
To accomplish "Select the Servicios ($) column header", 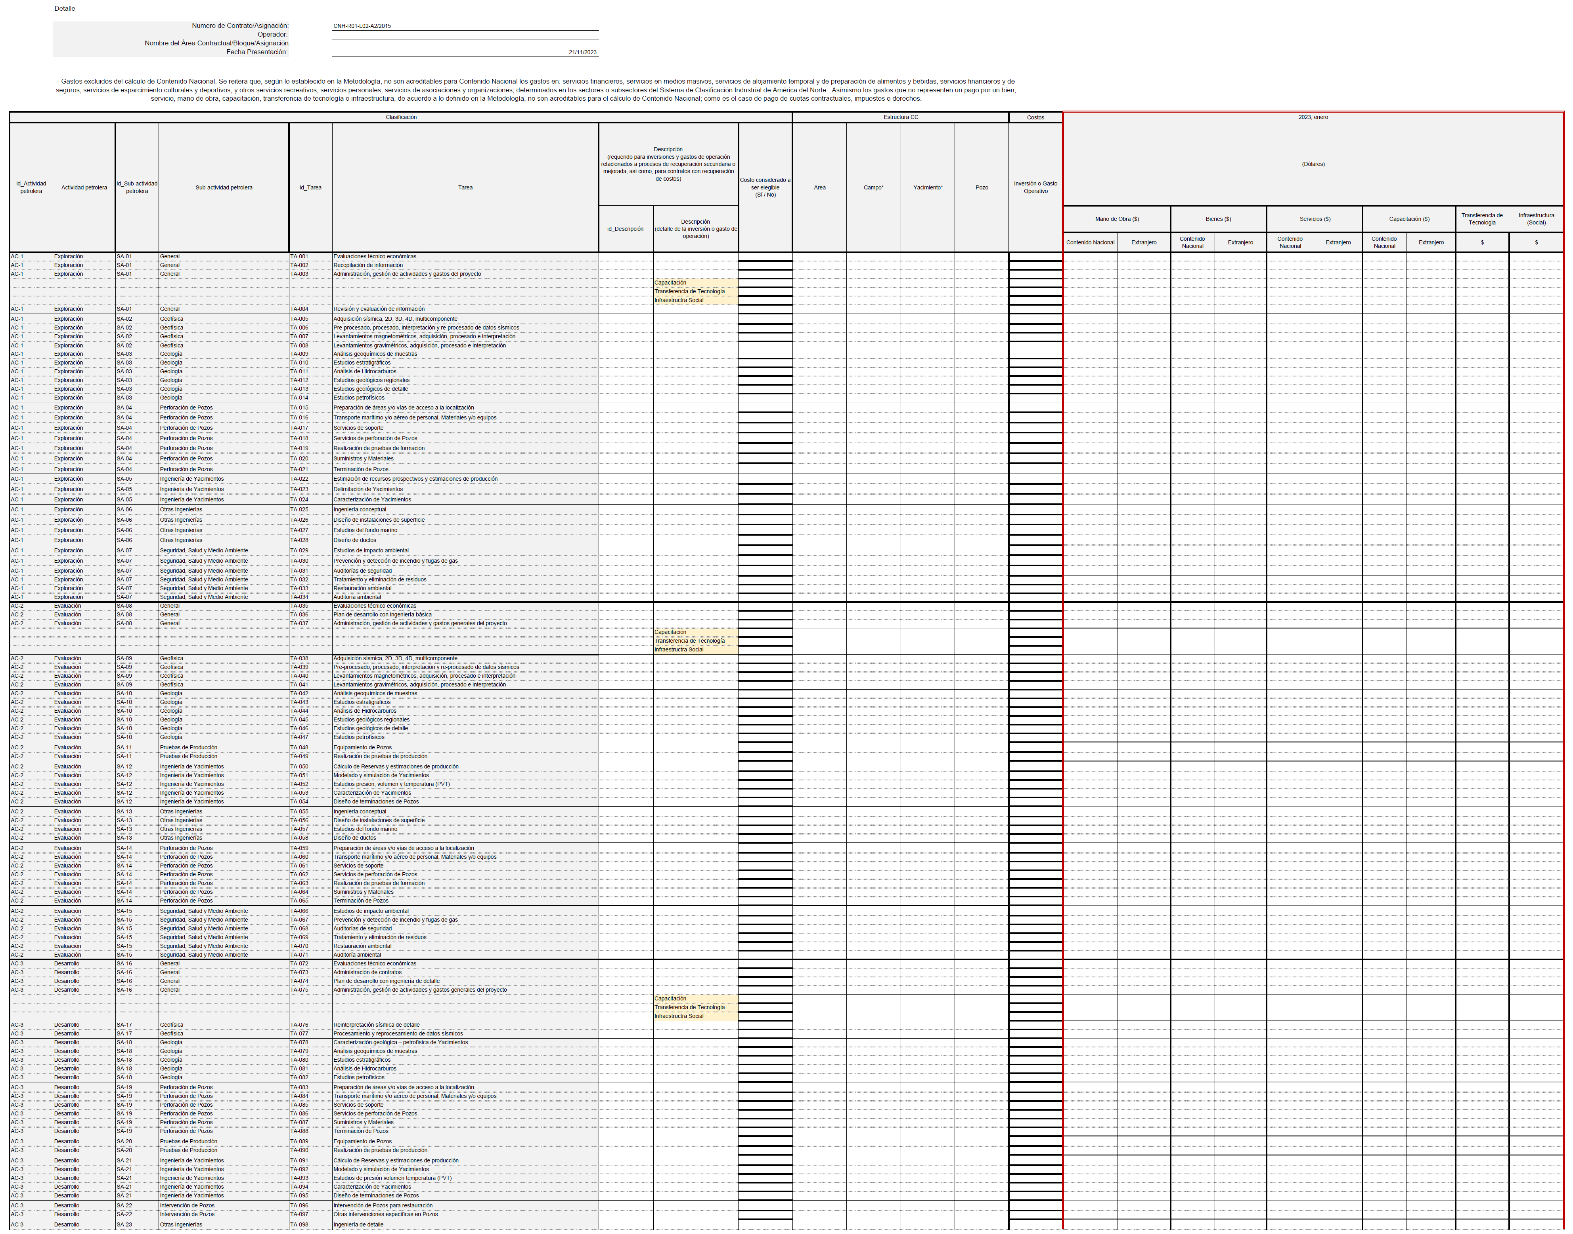I will point(1314,218).
